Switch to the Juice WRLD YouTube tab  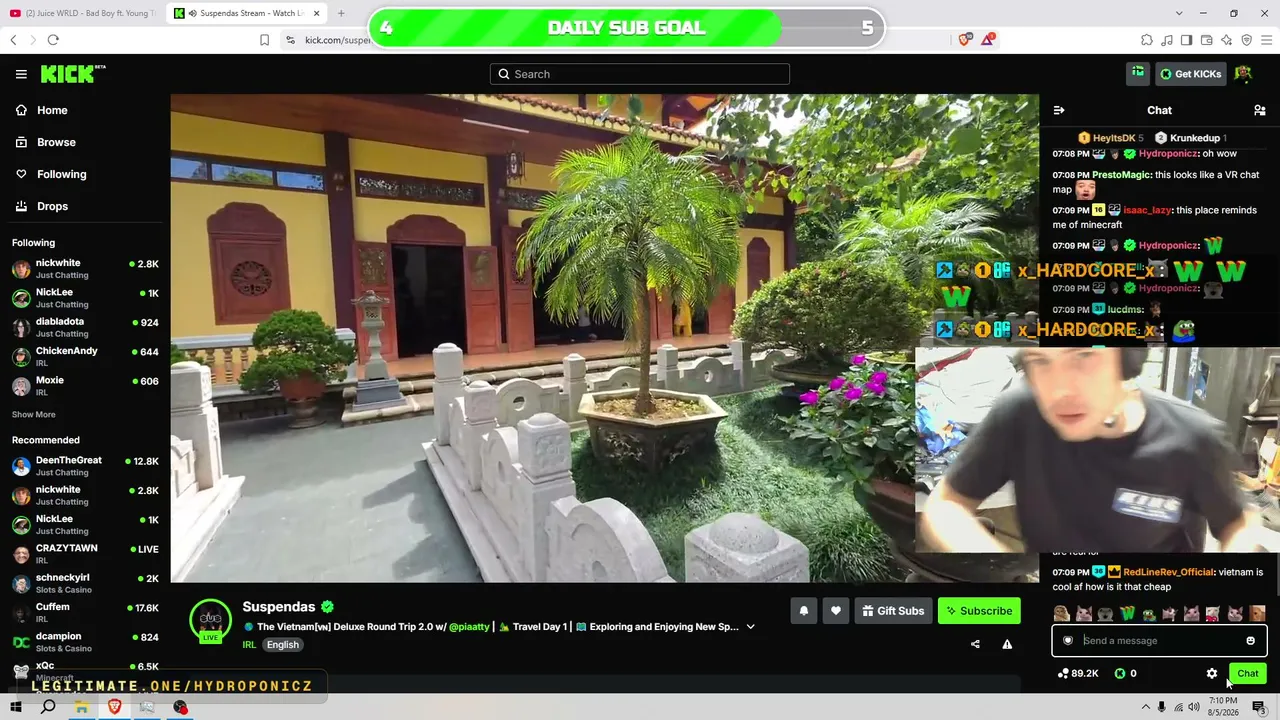coord(82,13)
